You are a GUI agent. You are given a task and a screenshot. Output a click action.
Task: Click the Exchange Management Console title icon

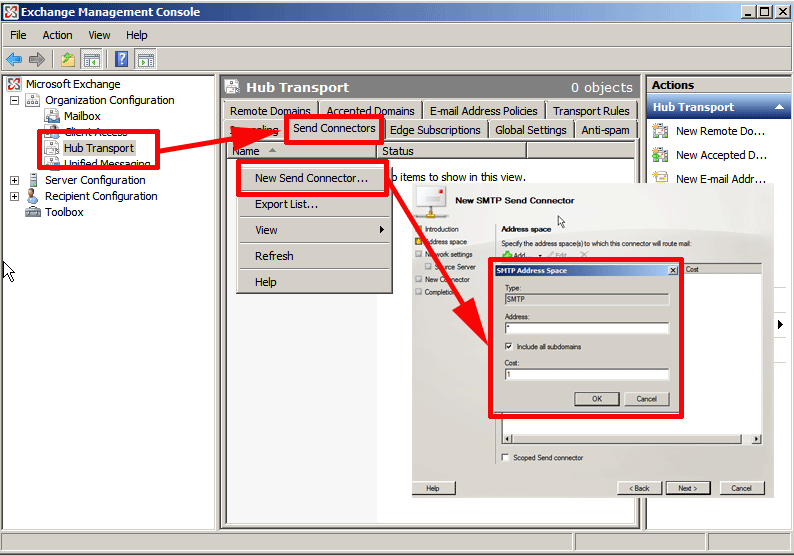[x=11, y=12]
